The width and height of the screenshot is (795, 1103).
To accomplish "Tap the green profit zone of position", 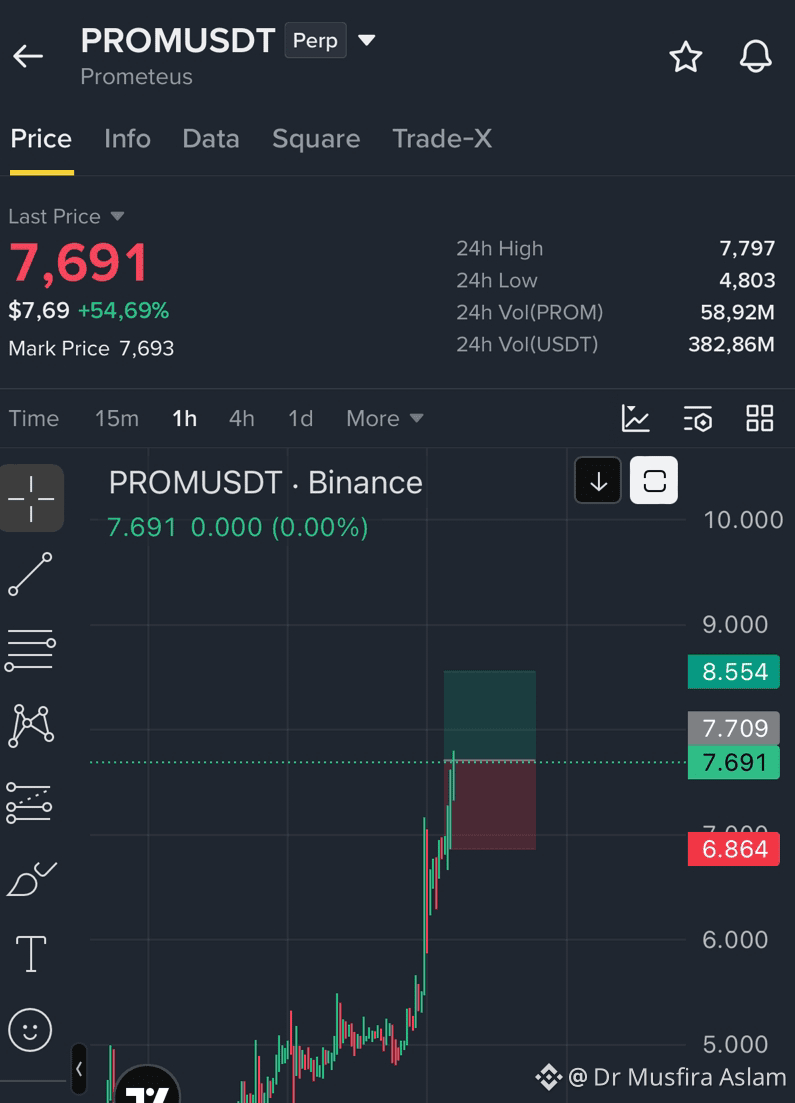I will pos(490,715).
